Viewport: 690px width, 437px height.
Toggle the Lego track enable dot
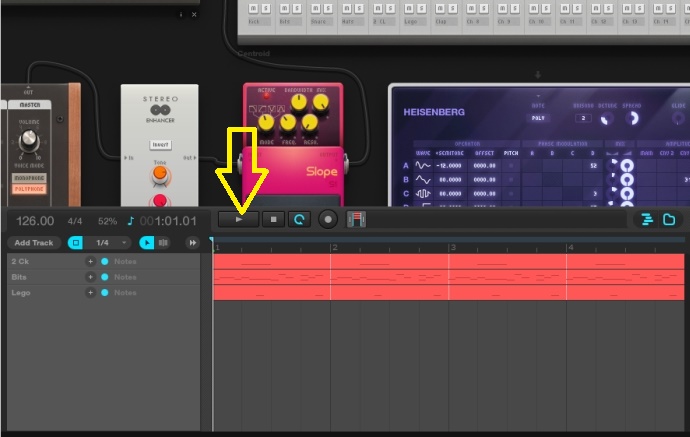pos(105,293)
